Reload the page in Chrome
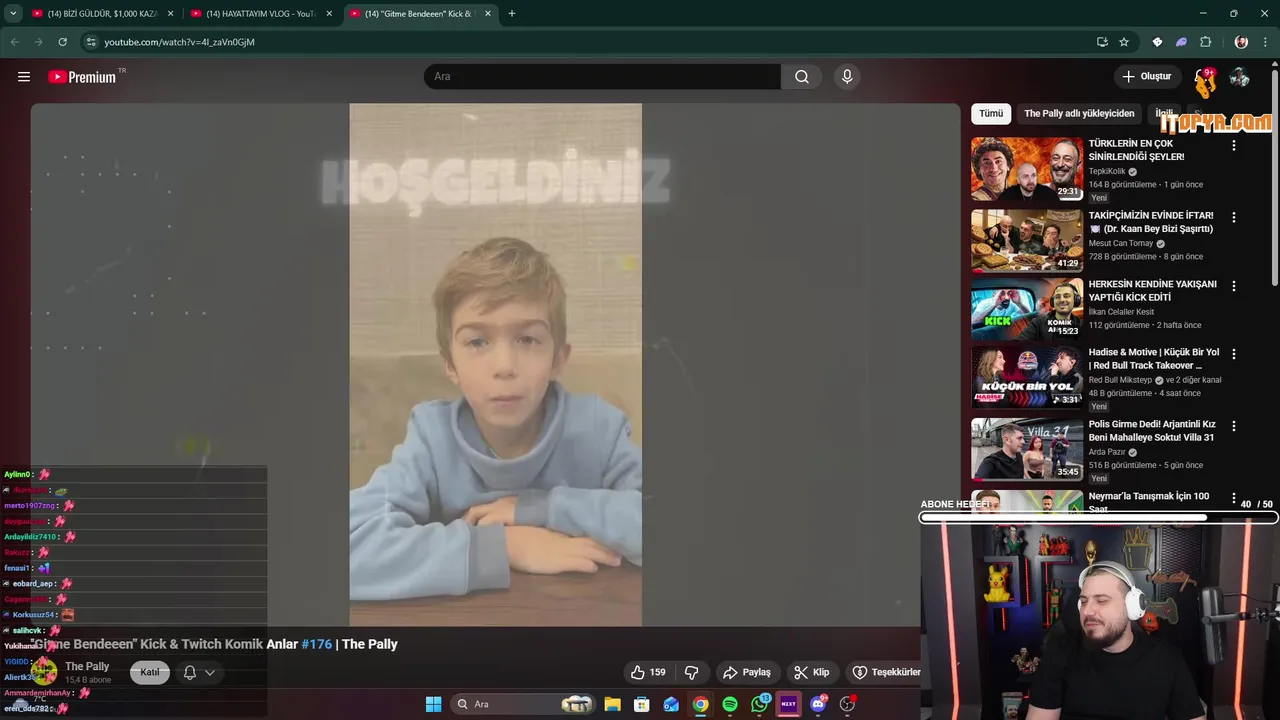Screen dimensions: 1280x720 pos(62,42)
